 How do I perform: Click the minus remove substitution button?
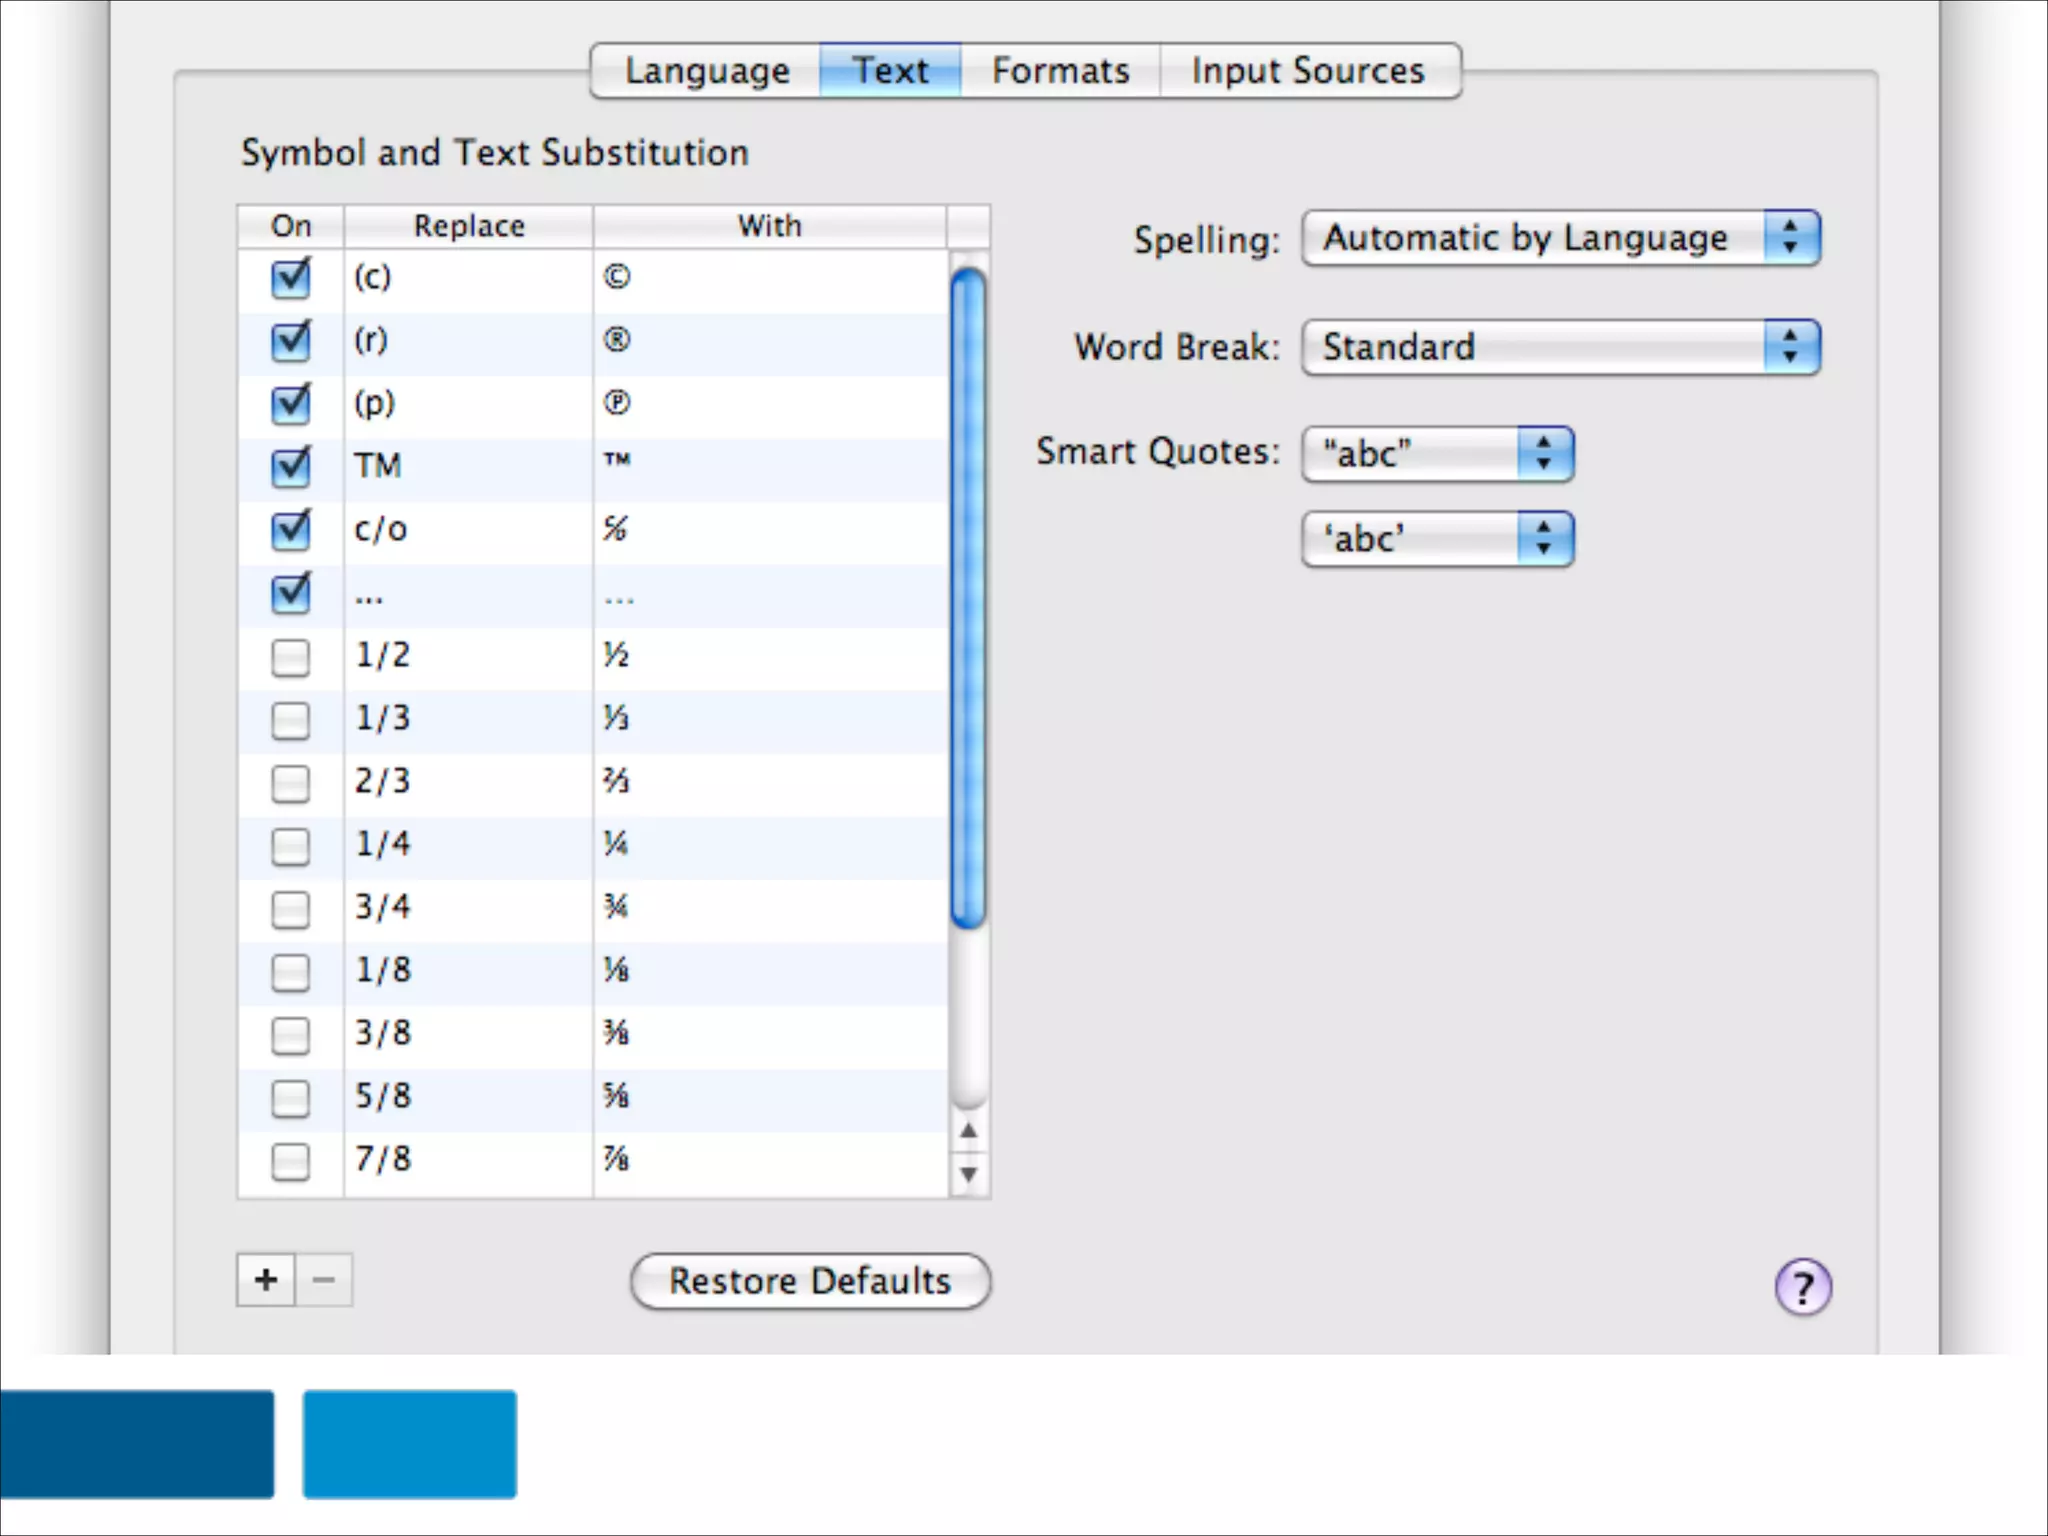[324, 1280]
